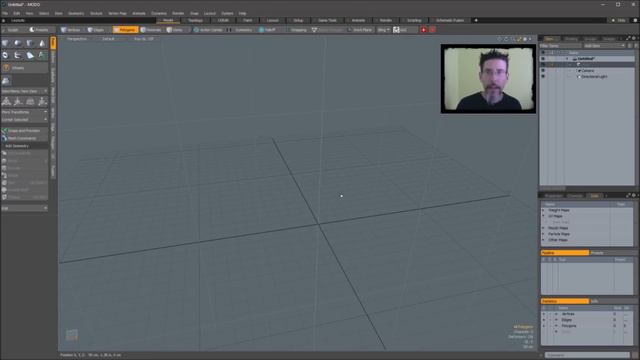Image resolution: width=640 pixels, height=360 pixels.
Task: Select the Directional Light item
Action: (x=594, y=76)
